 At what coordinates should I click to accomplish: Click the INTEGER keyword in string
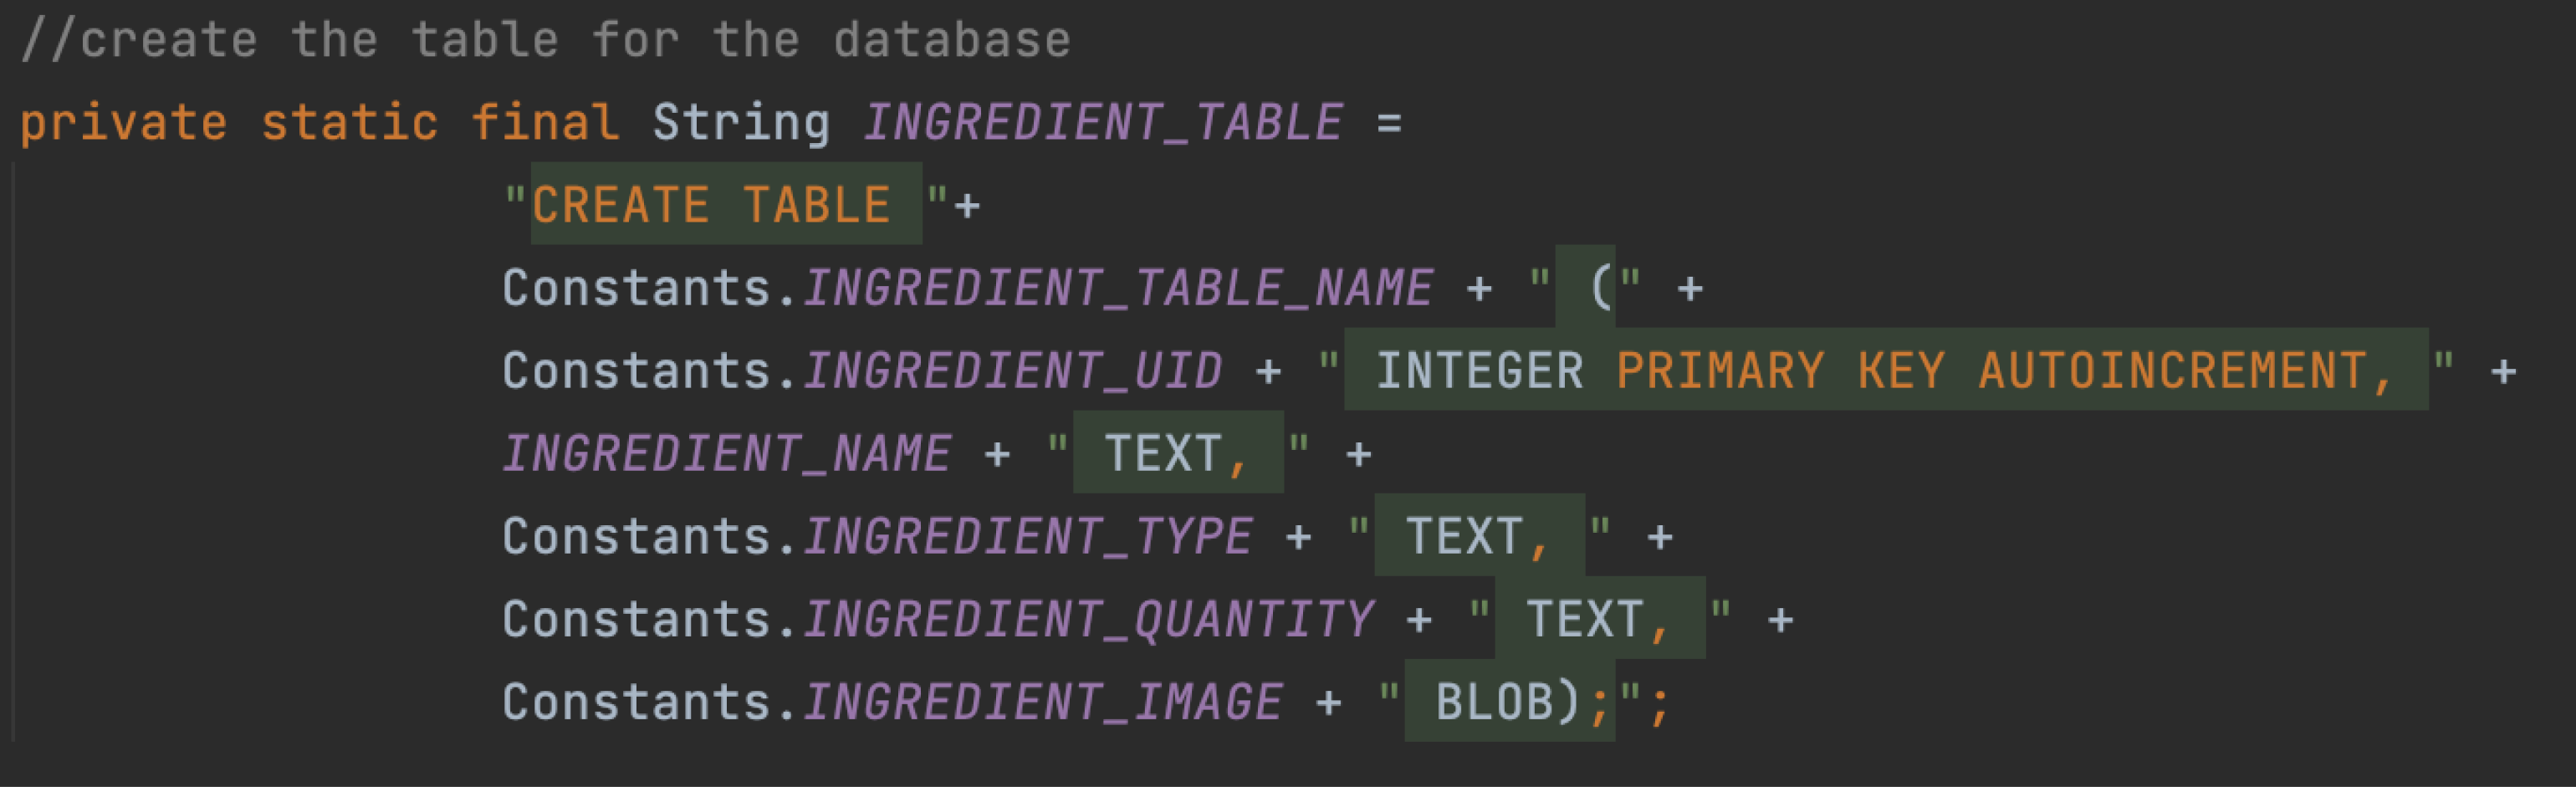pos(1479,371)
